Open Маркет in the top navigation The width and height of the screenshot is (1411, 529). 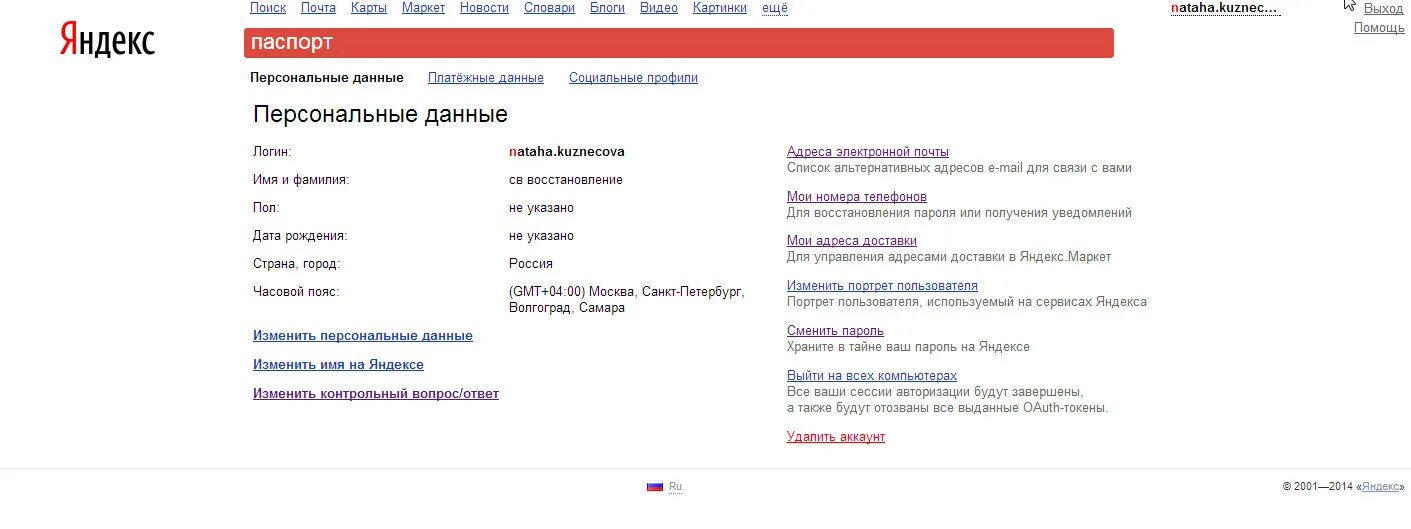423,8
